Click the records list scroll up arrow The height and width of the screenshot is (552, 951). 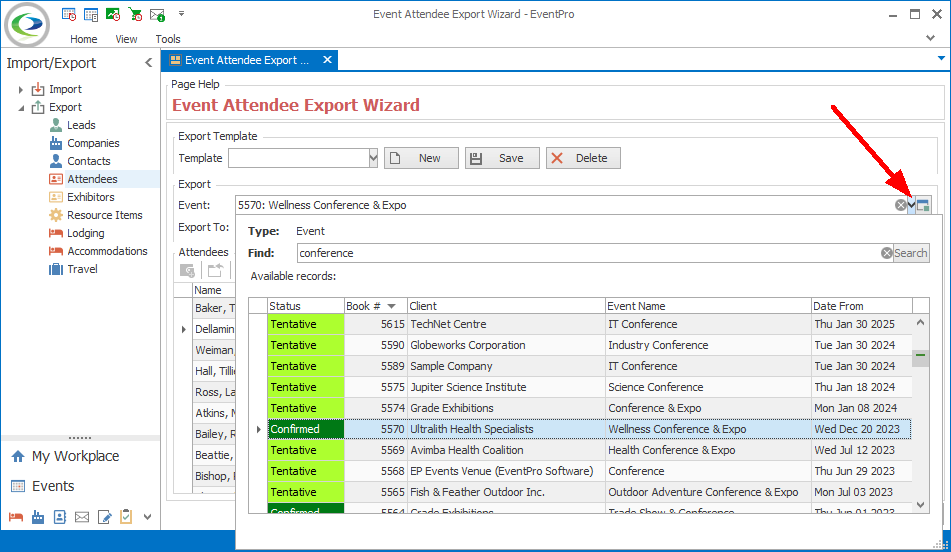pyautogui.click(x=920, y=323)
